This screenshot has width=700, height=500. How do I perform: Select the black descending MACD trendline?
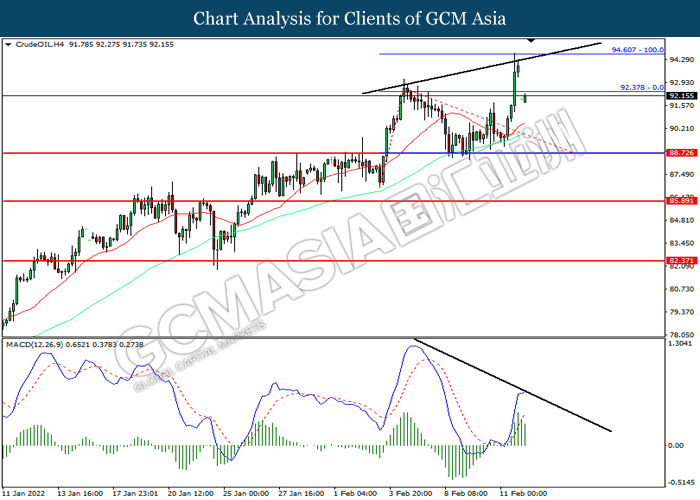click(x=513, y=385)
